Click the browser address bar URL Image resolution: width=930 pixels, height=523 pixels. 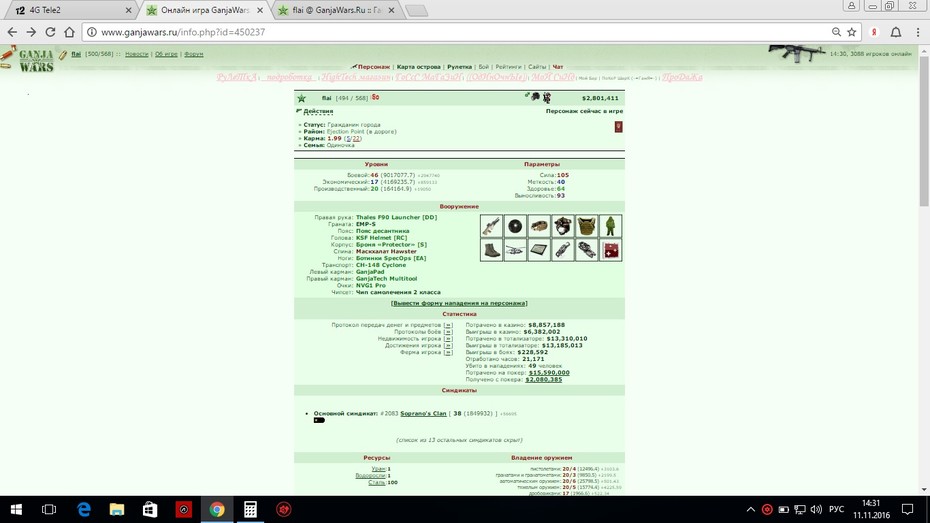pos(183,32)
